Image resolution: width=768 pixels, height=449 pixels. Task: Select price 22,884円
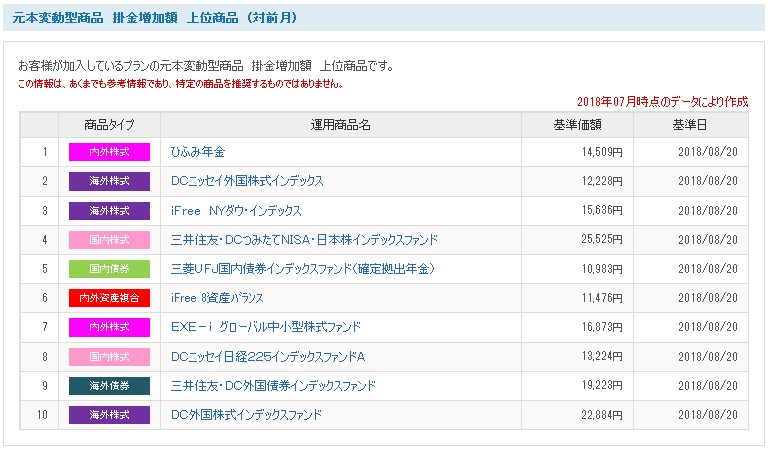(602, 415)
